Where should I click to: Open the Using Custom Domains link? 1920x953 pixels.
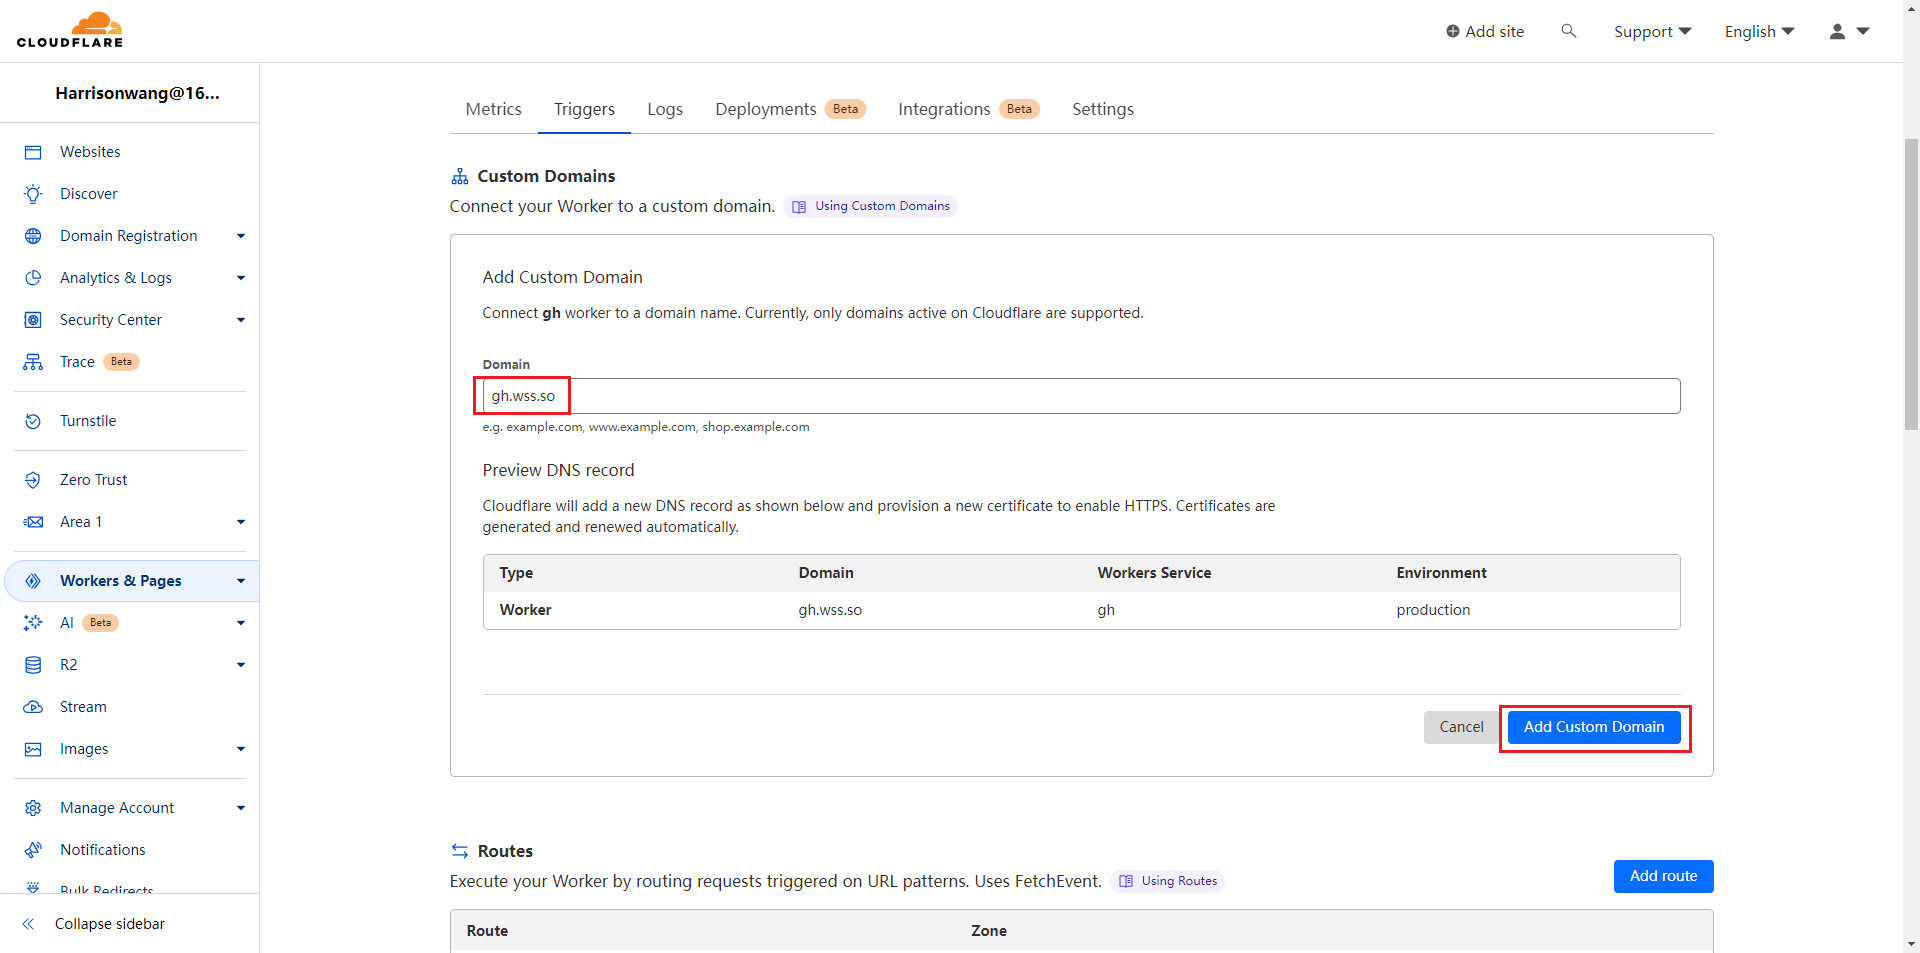(x=870, y=206)
